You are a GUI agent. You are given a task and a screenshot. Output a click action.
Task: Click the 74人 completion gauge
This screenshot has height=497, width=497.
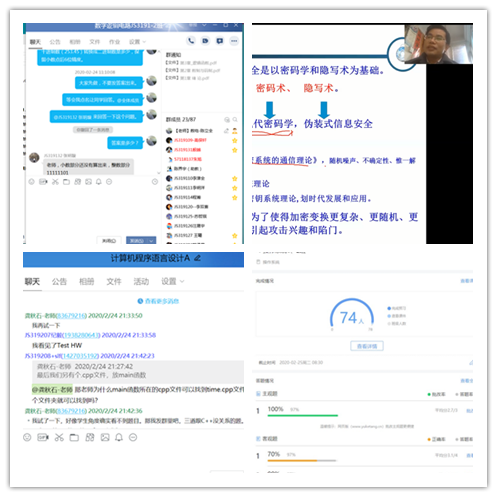(352, 314)
